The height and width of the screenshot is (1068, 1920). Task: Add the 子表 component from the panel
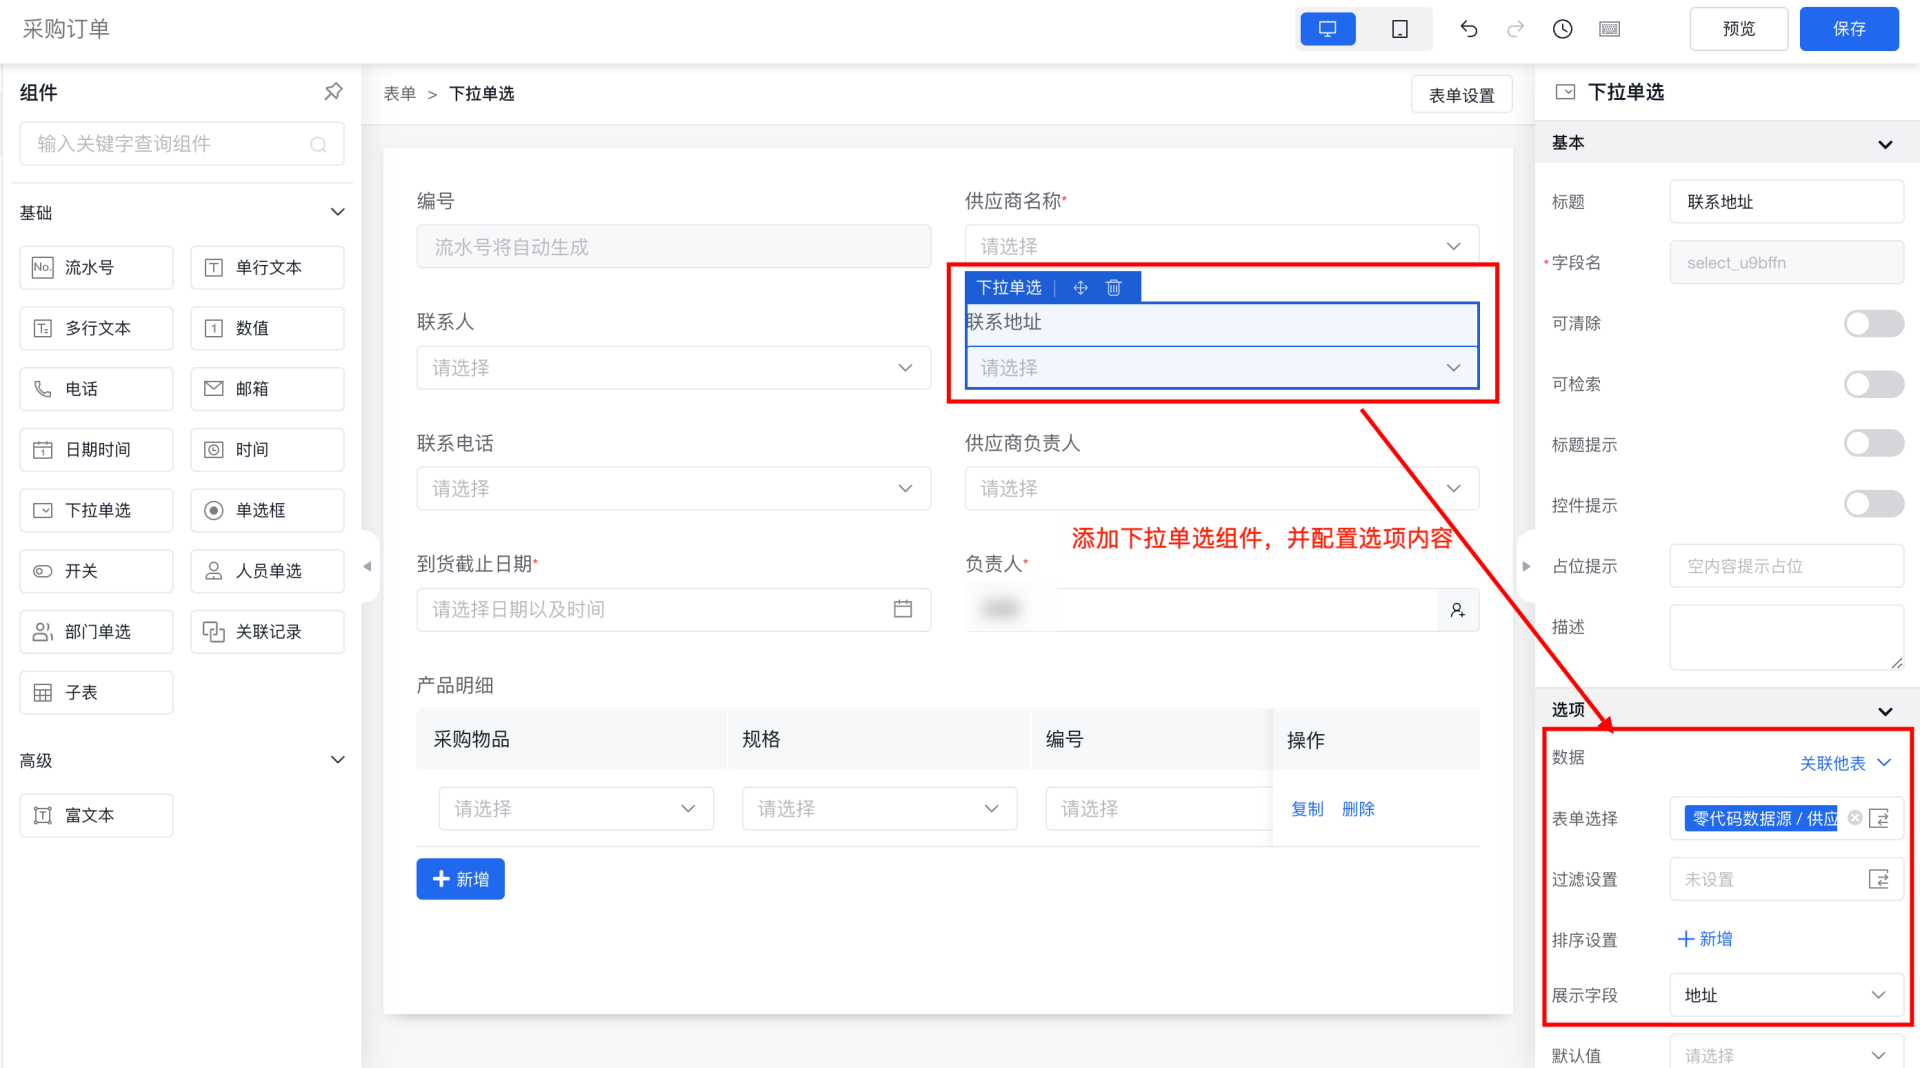coord(96,692)
